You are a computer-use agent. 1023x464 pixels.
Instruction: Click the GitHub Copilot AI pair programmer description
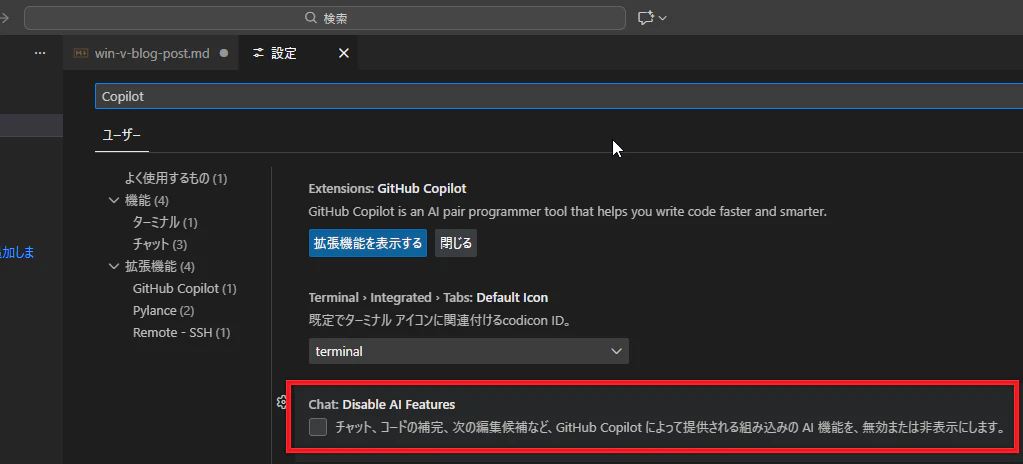pos(568,212)
